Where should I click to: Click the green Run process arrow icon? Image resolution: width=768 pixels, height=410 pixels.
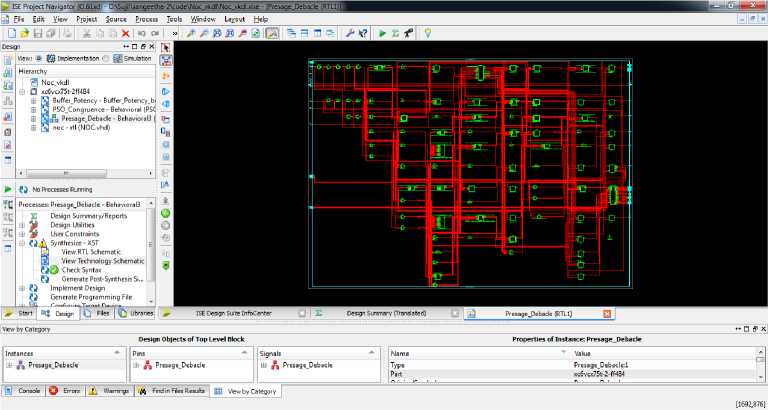click(383, 33)
